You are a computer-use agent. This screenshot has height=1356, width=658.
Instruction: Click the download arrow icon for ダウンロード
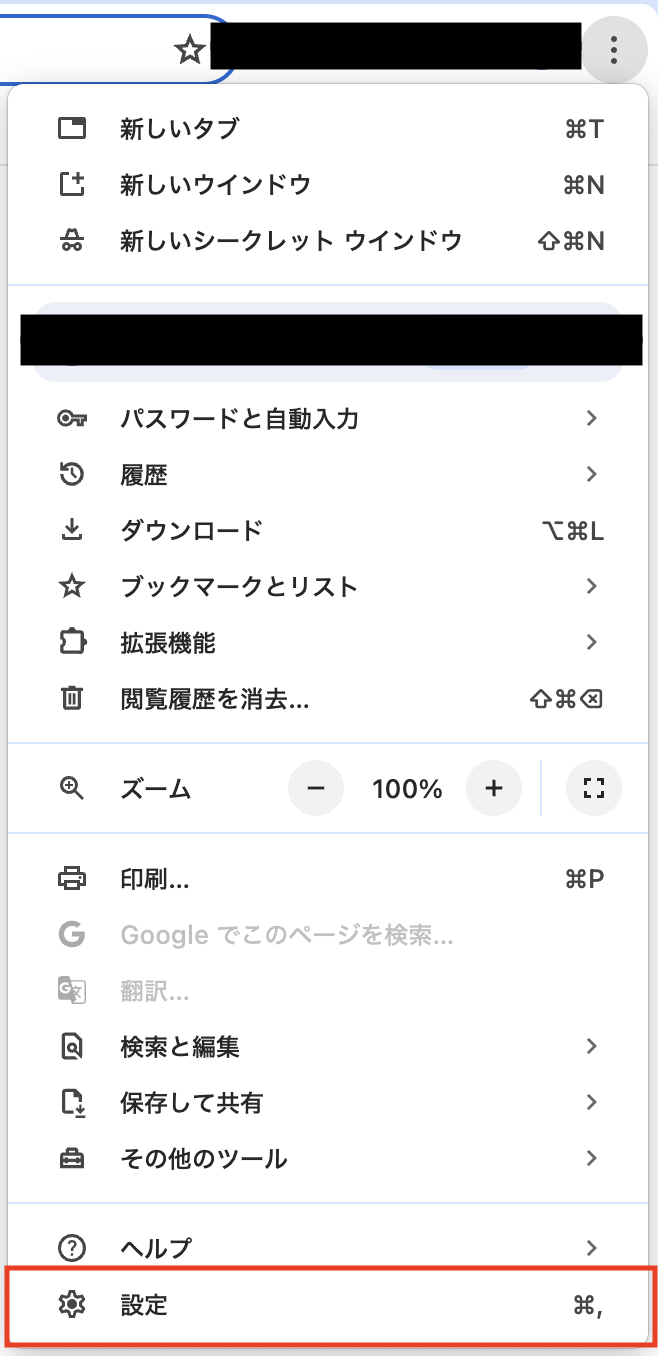(x=72, y=530)
